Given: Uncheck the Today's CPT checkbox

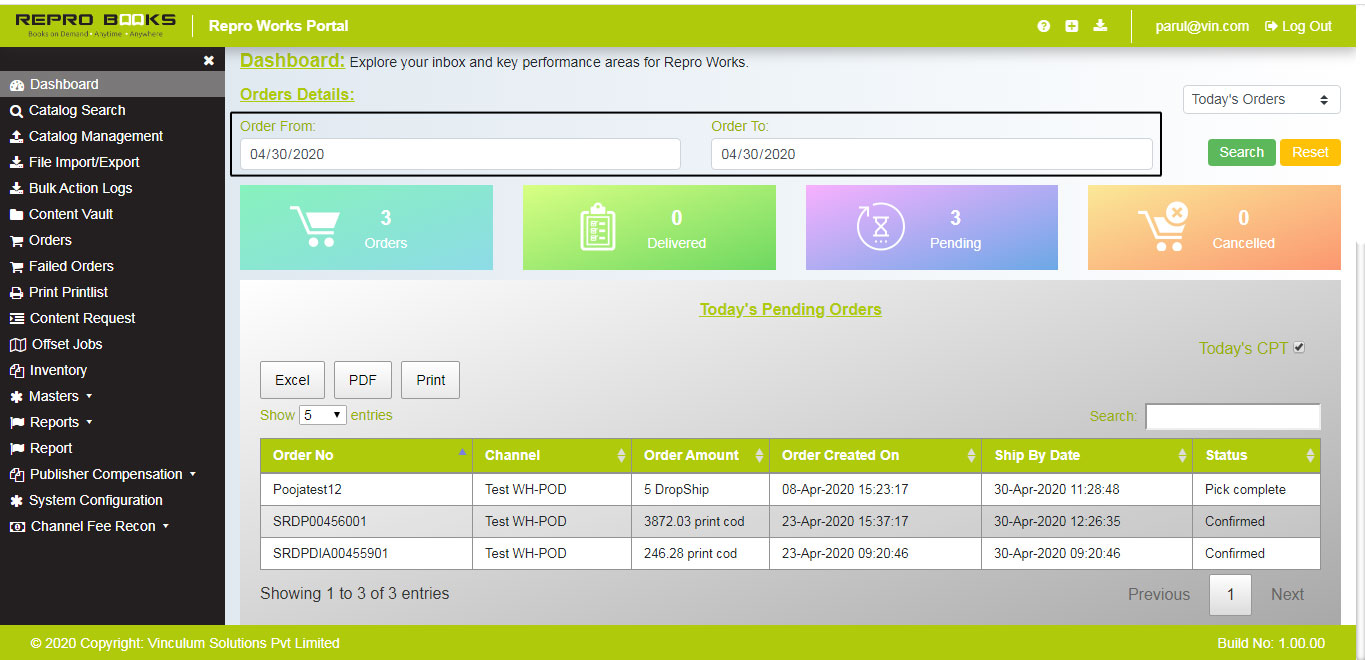Looking at the screenshot, I should [1298, 347].
